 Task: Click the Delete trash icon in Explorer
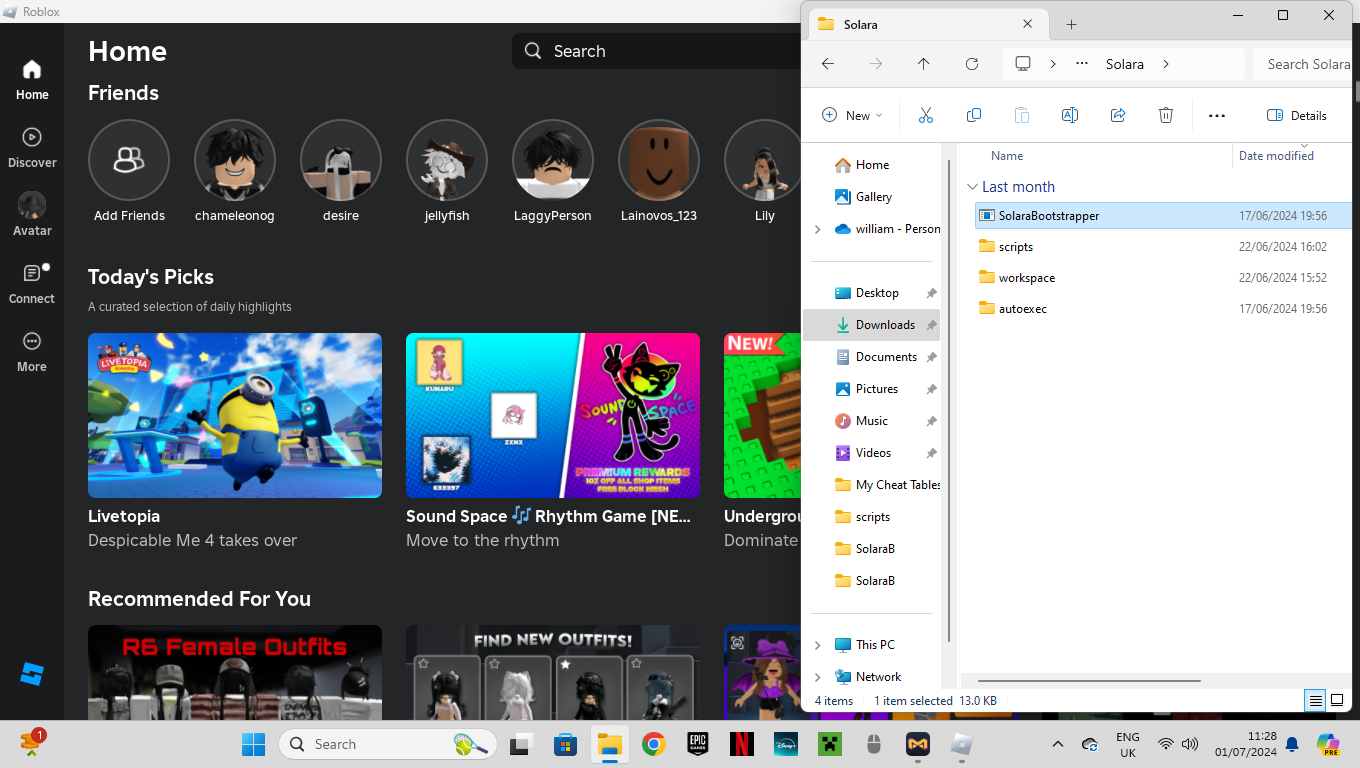click(x=1166, y=115)
